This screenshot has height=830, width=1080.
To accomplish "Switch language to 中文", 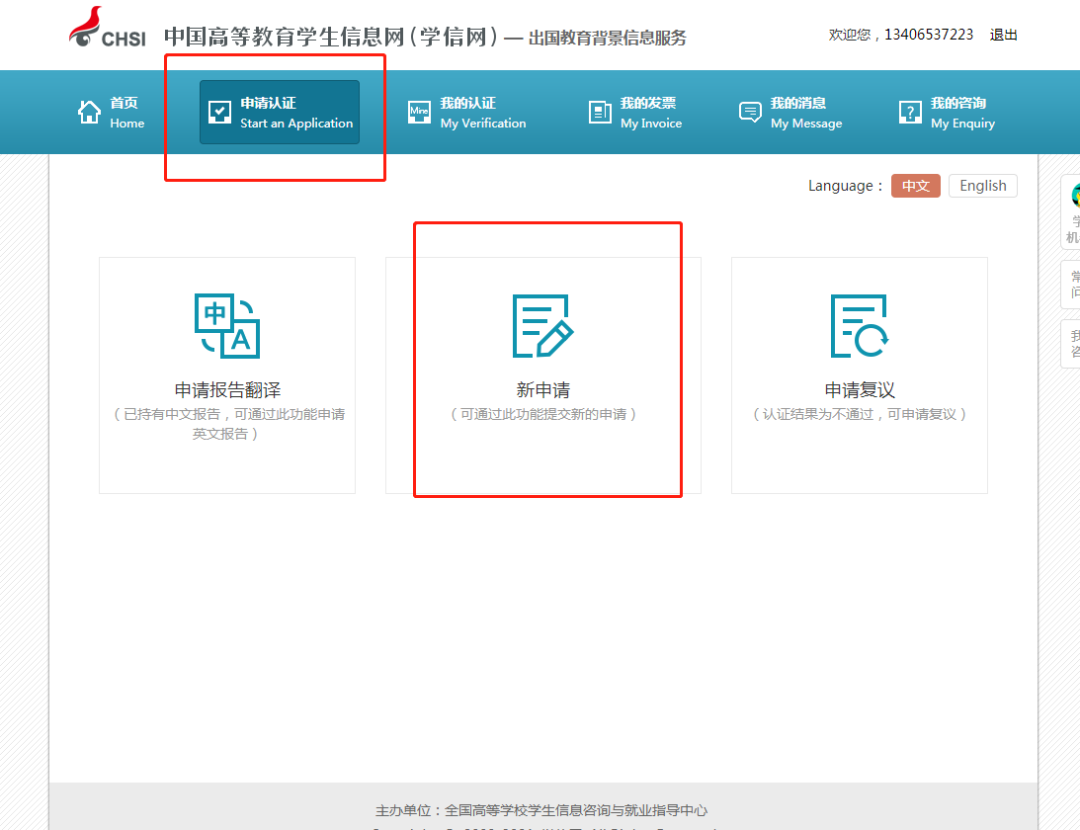I will (x=915, y=186).
